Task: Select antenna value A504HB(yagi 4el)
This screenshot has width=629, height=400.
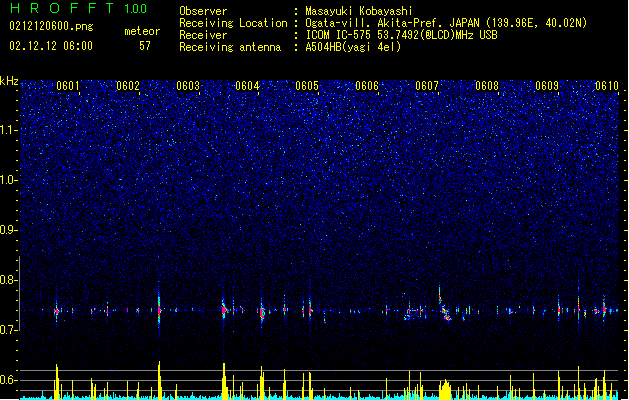Action: pos(353,47)
